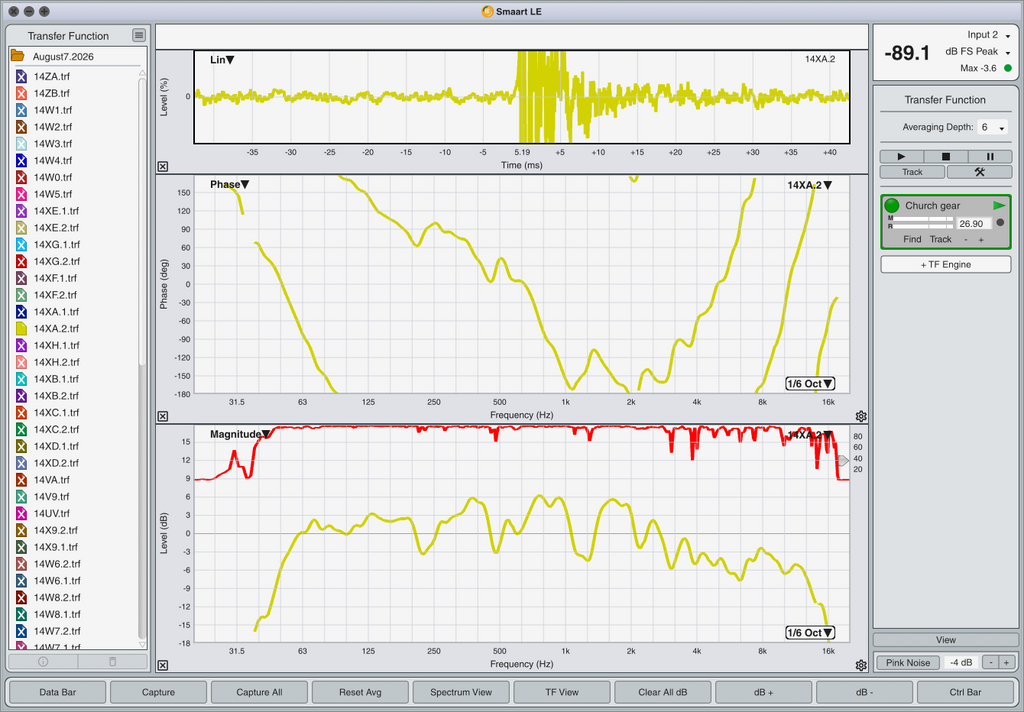Image resolution: width=1024 pixels, height=712 pixels.
Task: Click + TF Engine button
Action: click(x=946, y=265)
